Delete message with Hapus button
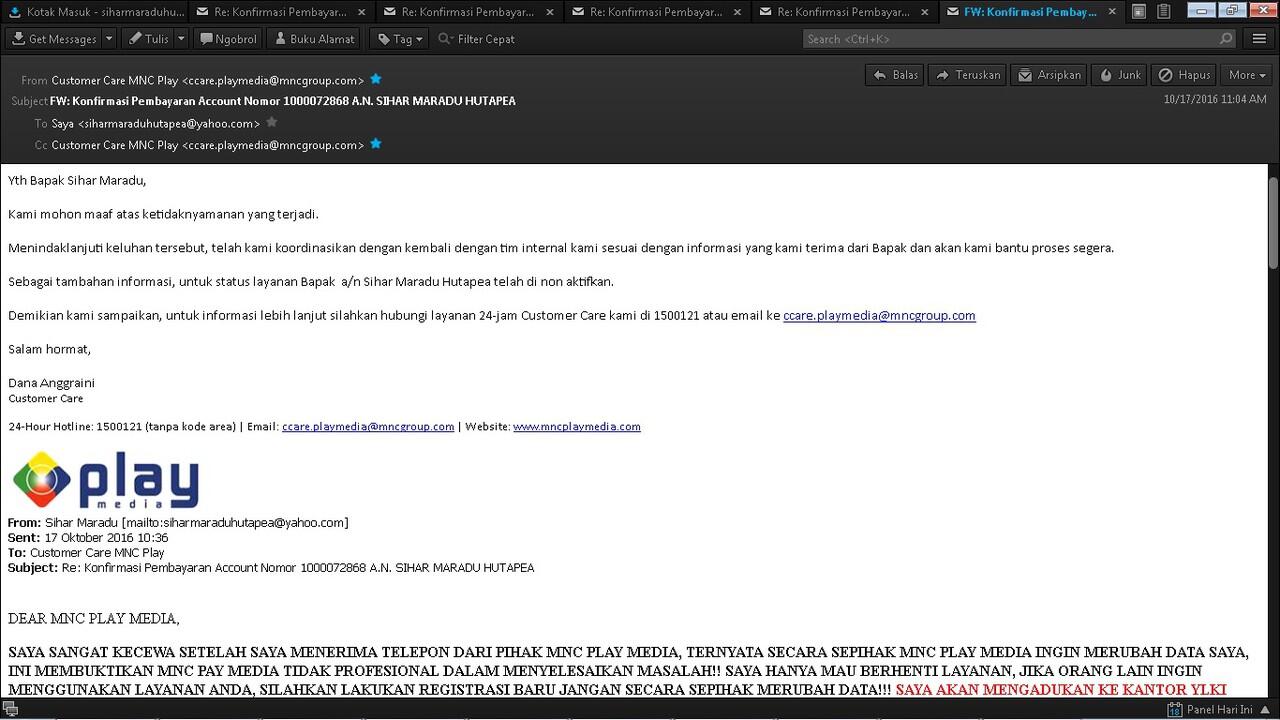The image size is (1280, 720). [1184, 75]
